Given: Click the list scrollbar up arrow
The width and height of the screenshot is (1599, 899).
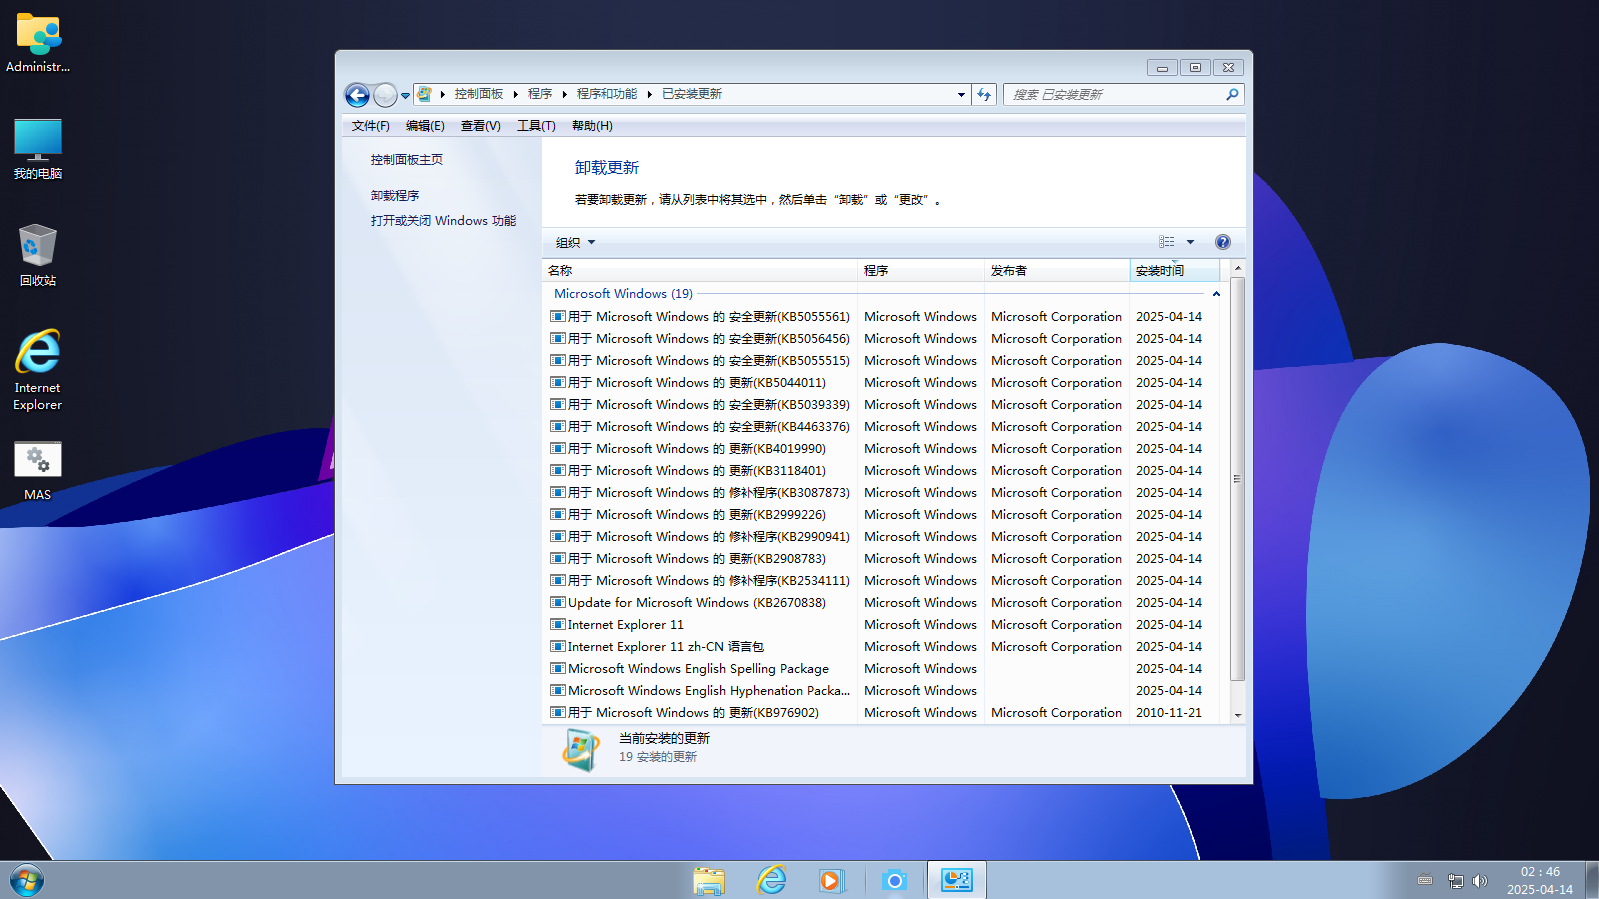Looking at the screenshot, I should pyautogui.click(x=1237, y=269).
